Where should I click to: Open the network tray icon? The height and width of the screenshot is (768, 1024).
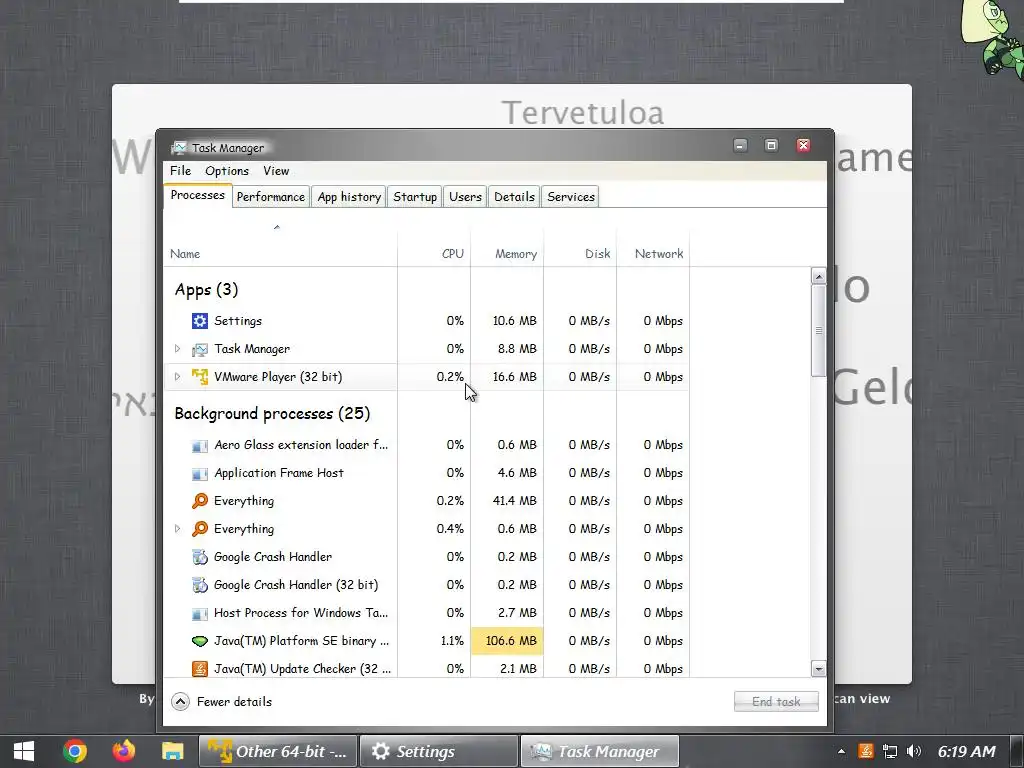click(889, 752)
